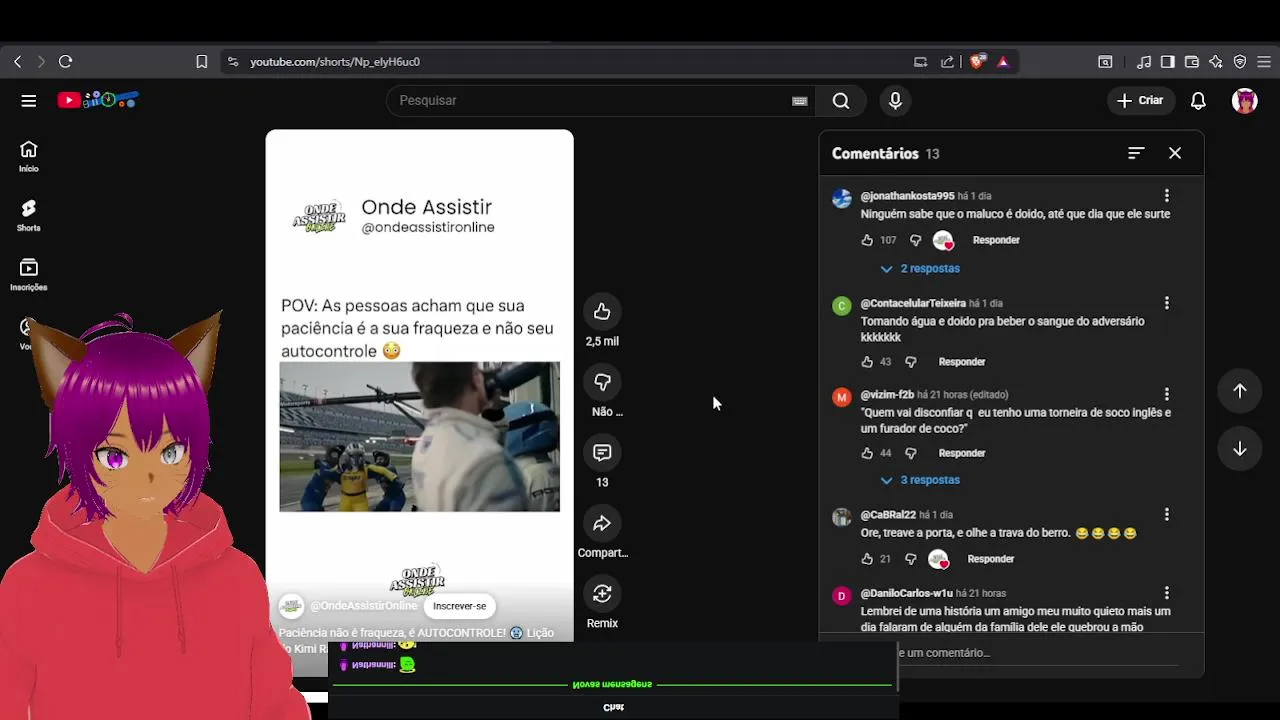Go to next Short with down arrow

coord(1239,449)
